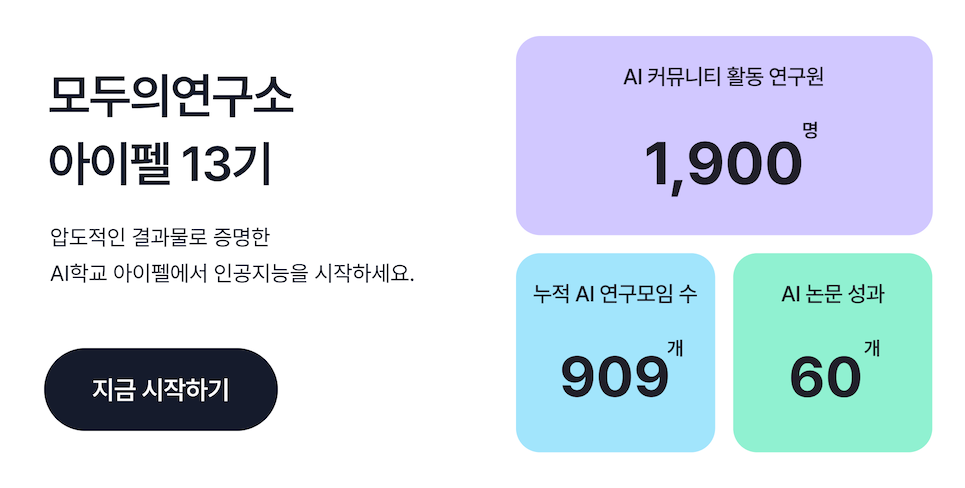965x488 pixels.
Task: Click the 개 unit beside 909
Action: (675, 348)
